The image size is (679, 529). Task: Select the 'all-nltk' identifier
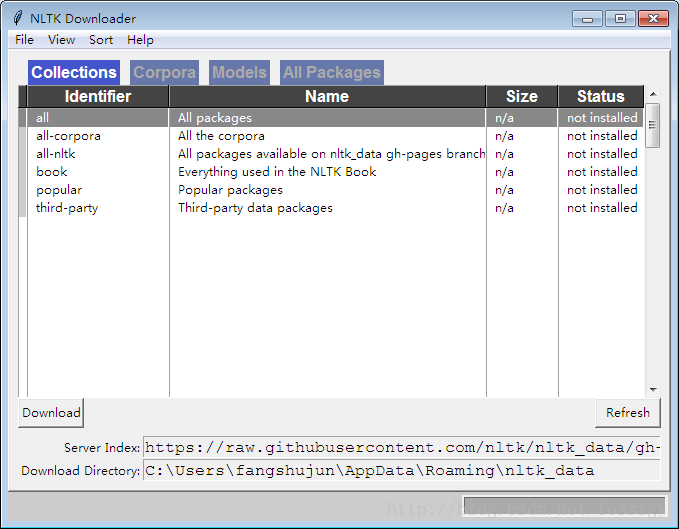click(x=56, y=154)
